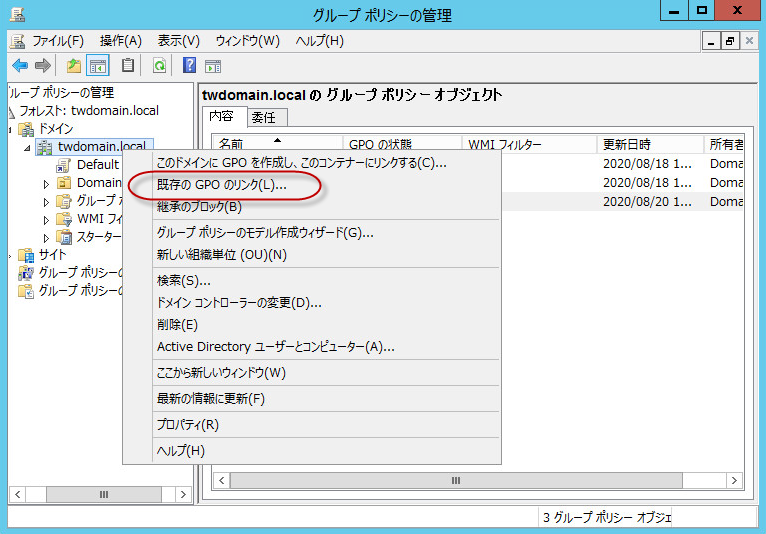Switch to the 委任 tab
This screenshot has height=534, width=766.
[x=262, y=117]
